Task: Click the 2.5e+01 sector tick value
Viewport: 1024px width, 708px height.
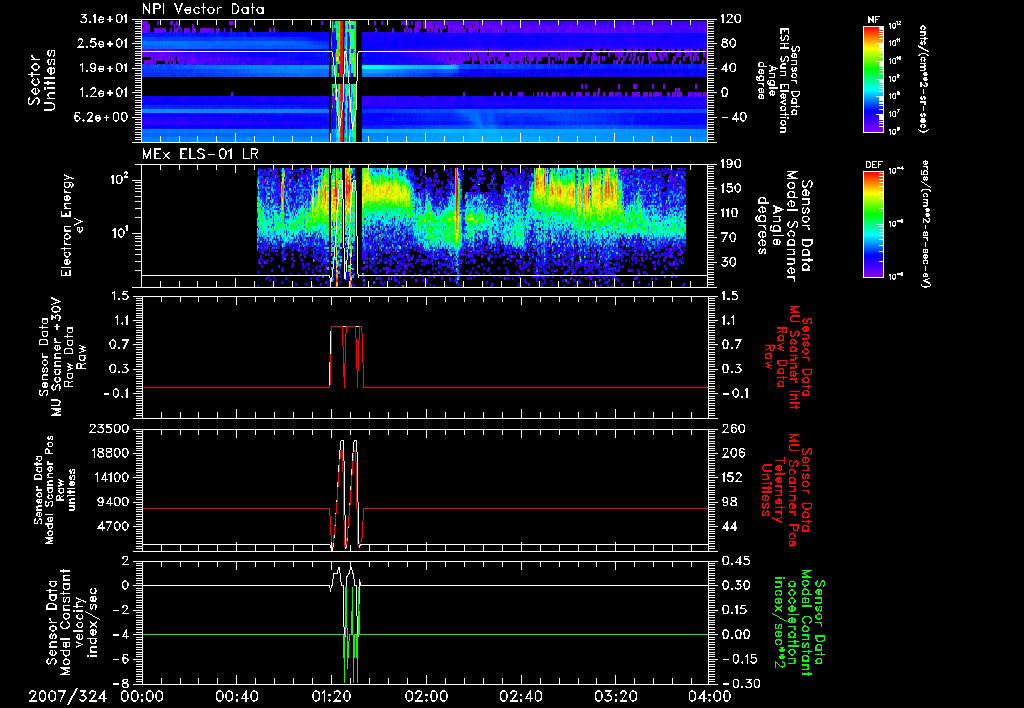Action: [x=104, y=43]
